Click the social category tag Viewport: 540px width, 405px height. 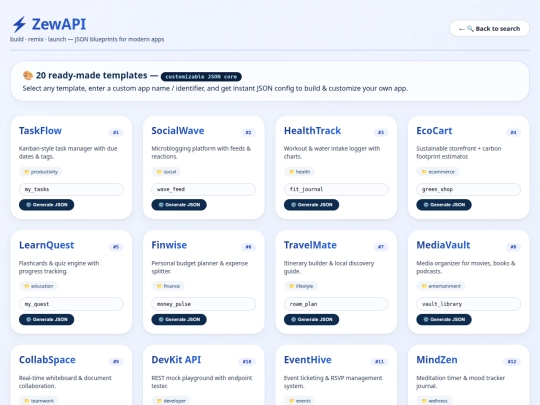click(x=166, y=172)
